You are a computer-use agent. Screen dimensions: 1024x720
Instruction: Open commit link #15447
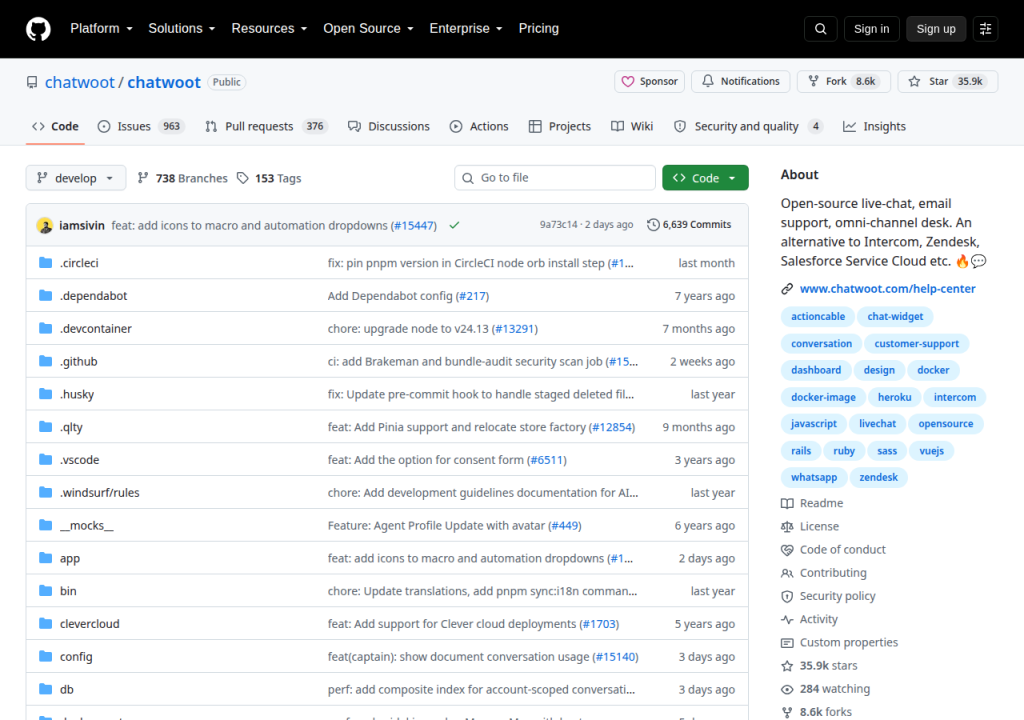[x=413, y=225]
